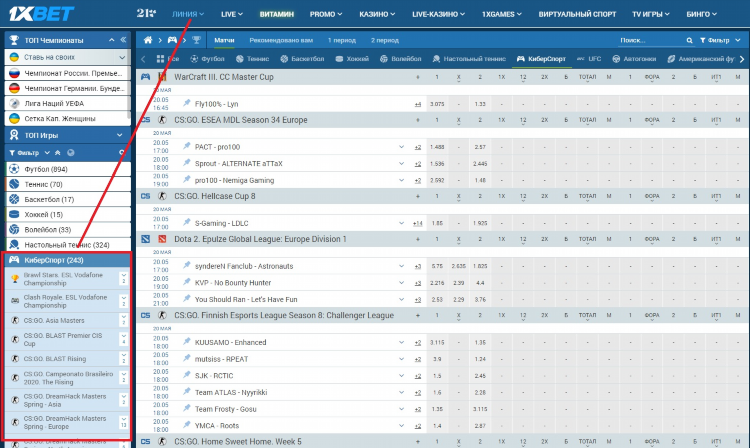
Task: Switch to the 2 период tab
Action: (x=385, y=40)
